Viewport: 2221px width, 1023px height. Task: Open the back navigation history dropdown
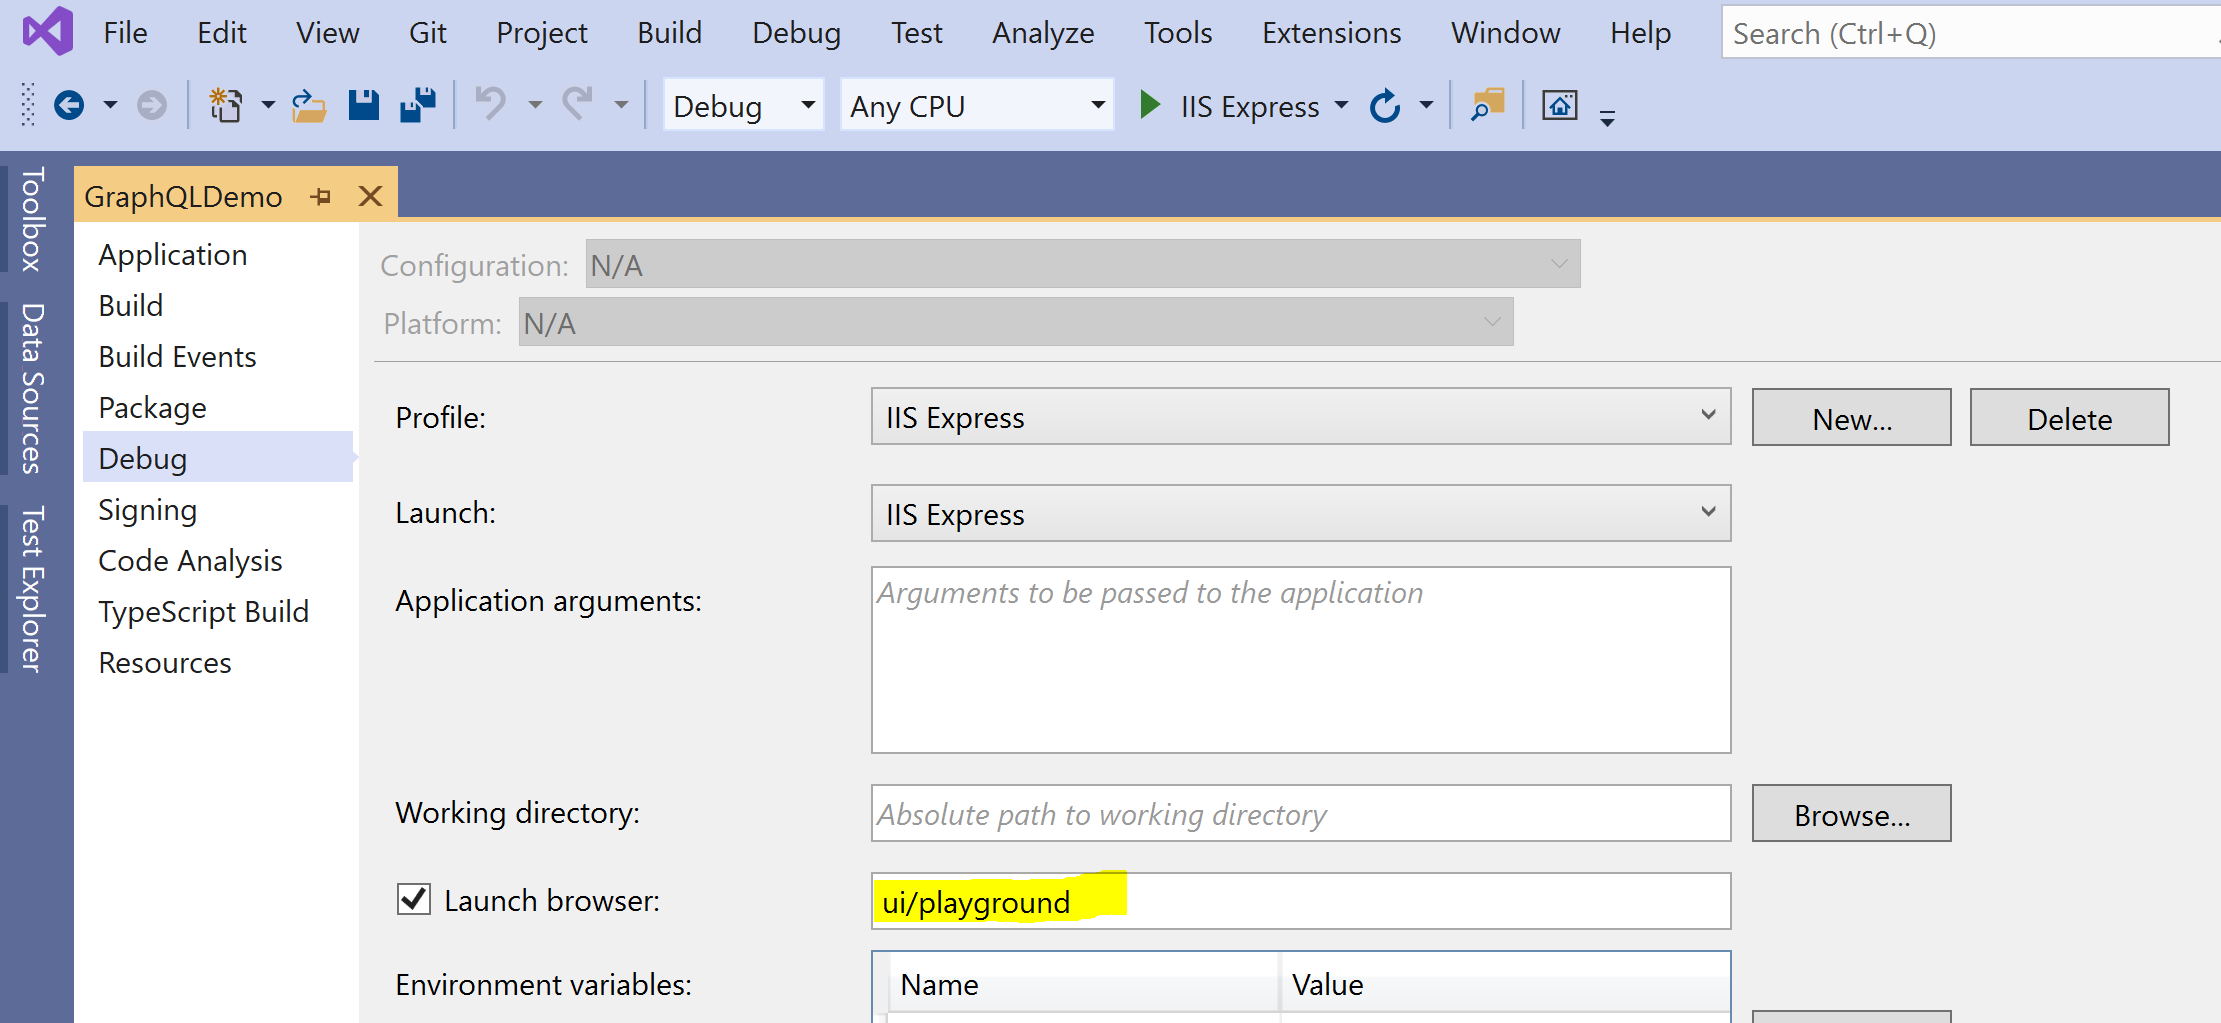tap(110, 105)
